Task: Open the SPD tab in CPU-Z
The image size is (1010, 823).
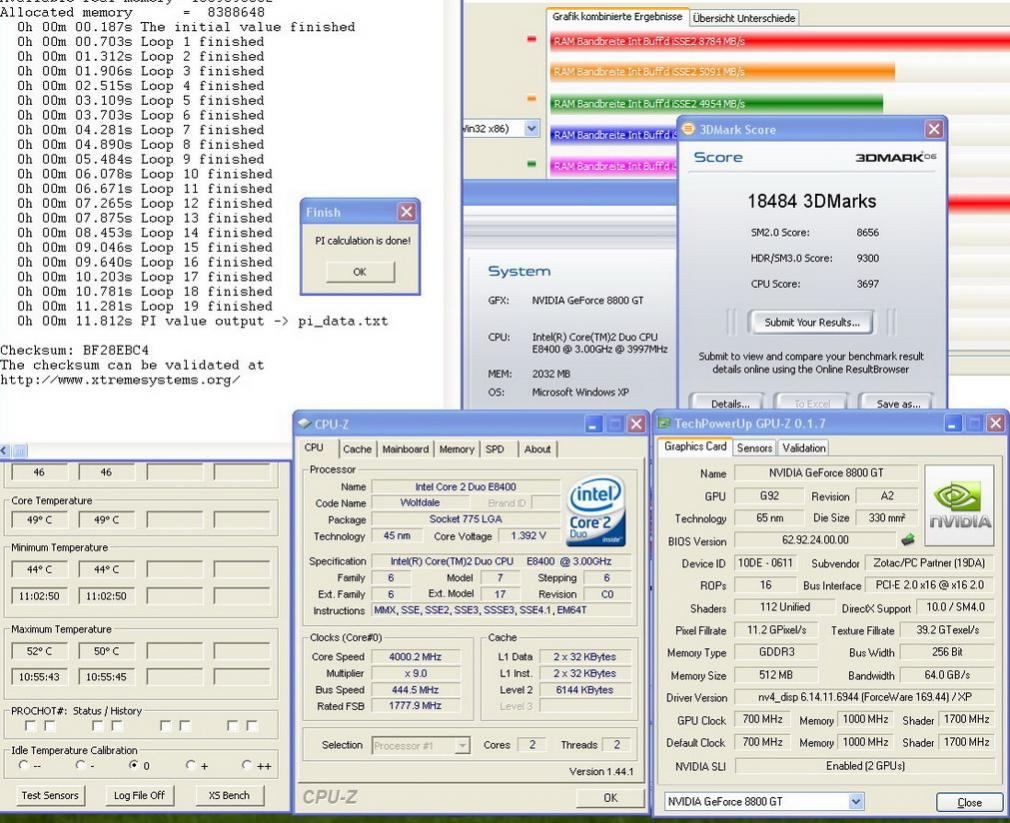Action: point(495,449)
